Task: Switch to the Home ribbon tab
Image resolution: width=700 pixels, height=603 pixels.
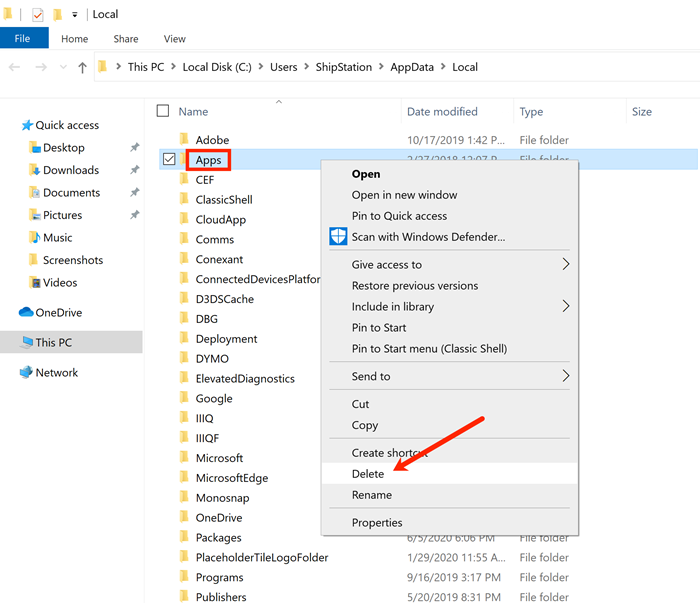Action: 75,39
